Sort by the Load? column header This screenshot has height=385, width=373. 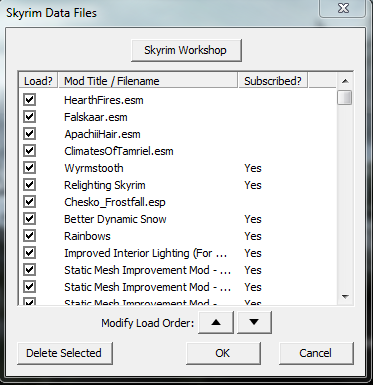[38, 81]
